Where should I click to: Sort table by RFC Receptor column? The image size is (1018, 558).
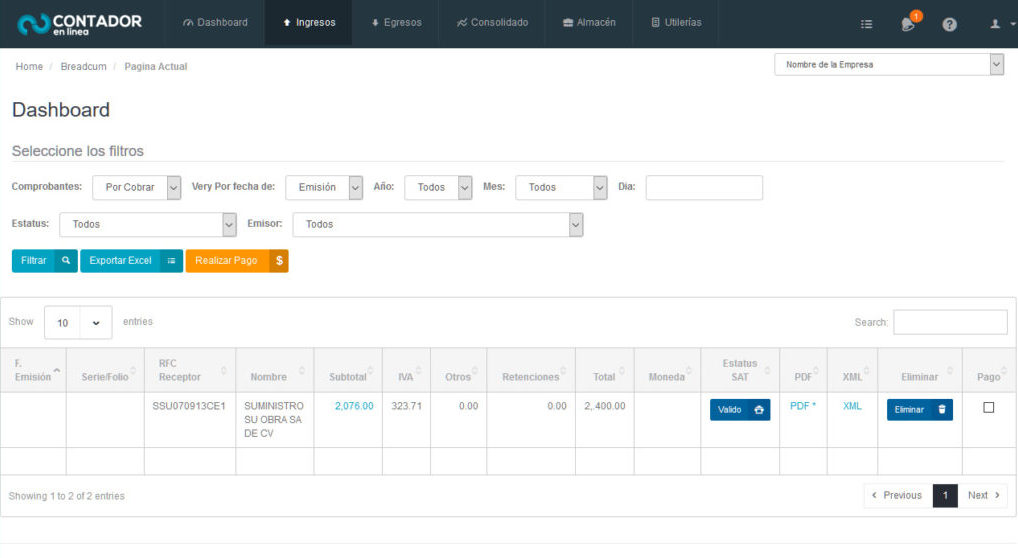tap(190, 370)
